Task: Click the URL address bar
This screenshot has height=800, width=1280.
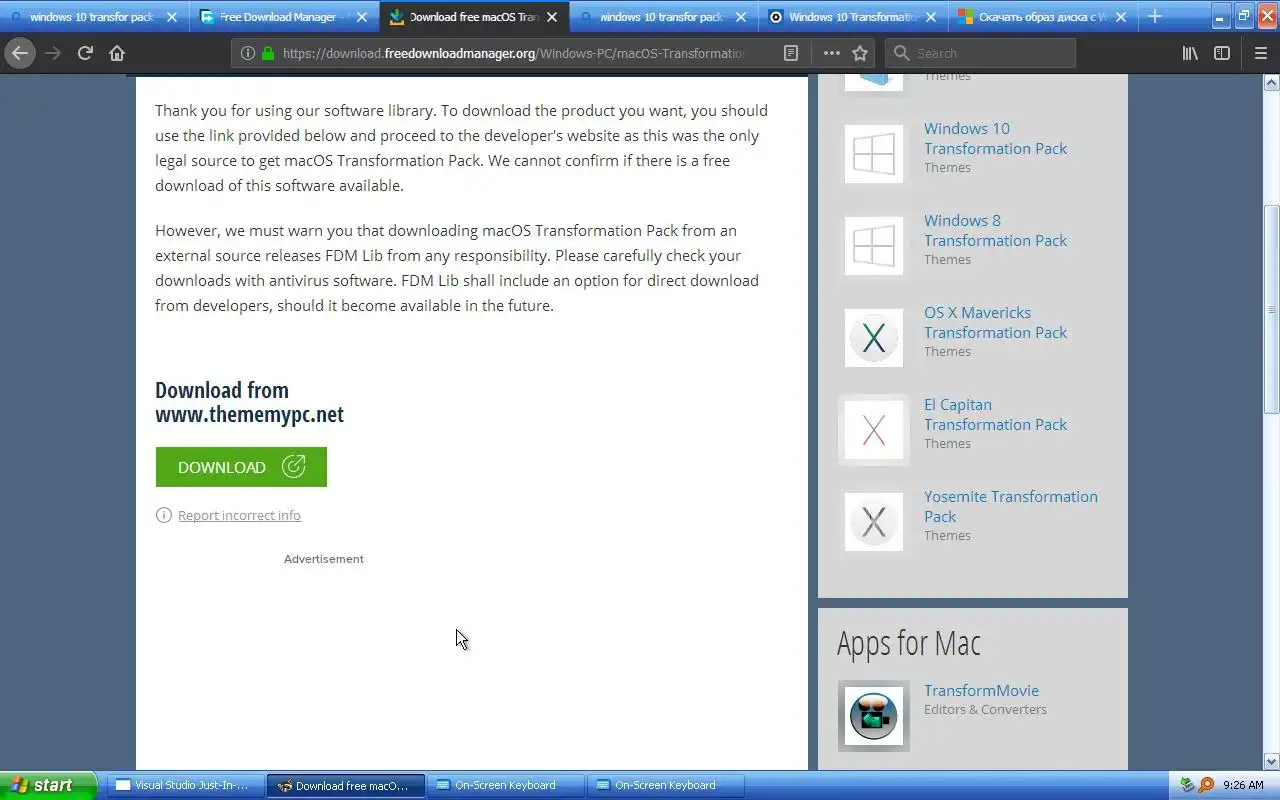Action: pos(512,53)
